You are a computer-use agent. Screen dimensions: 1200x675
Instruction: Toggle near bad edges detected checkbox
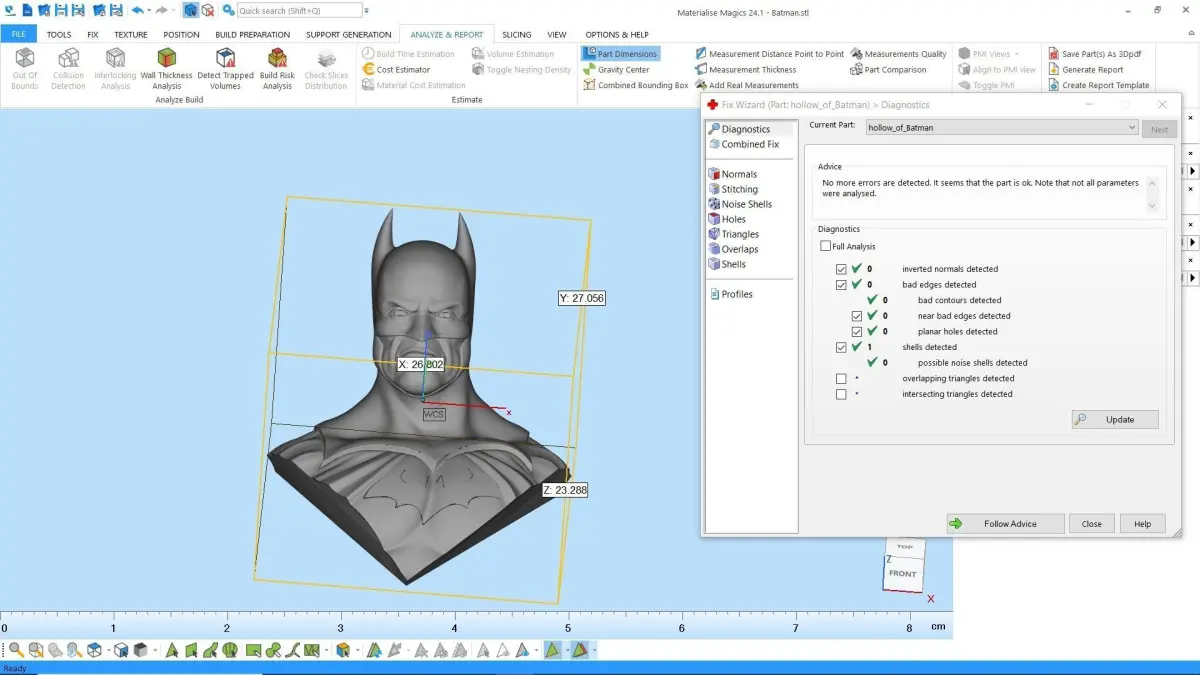(x=857, y=316)
